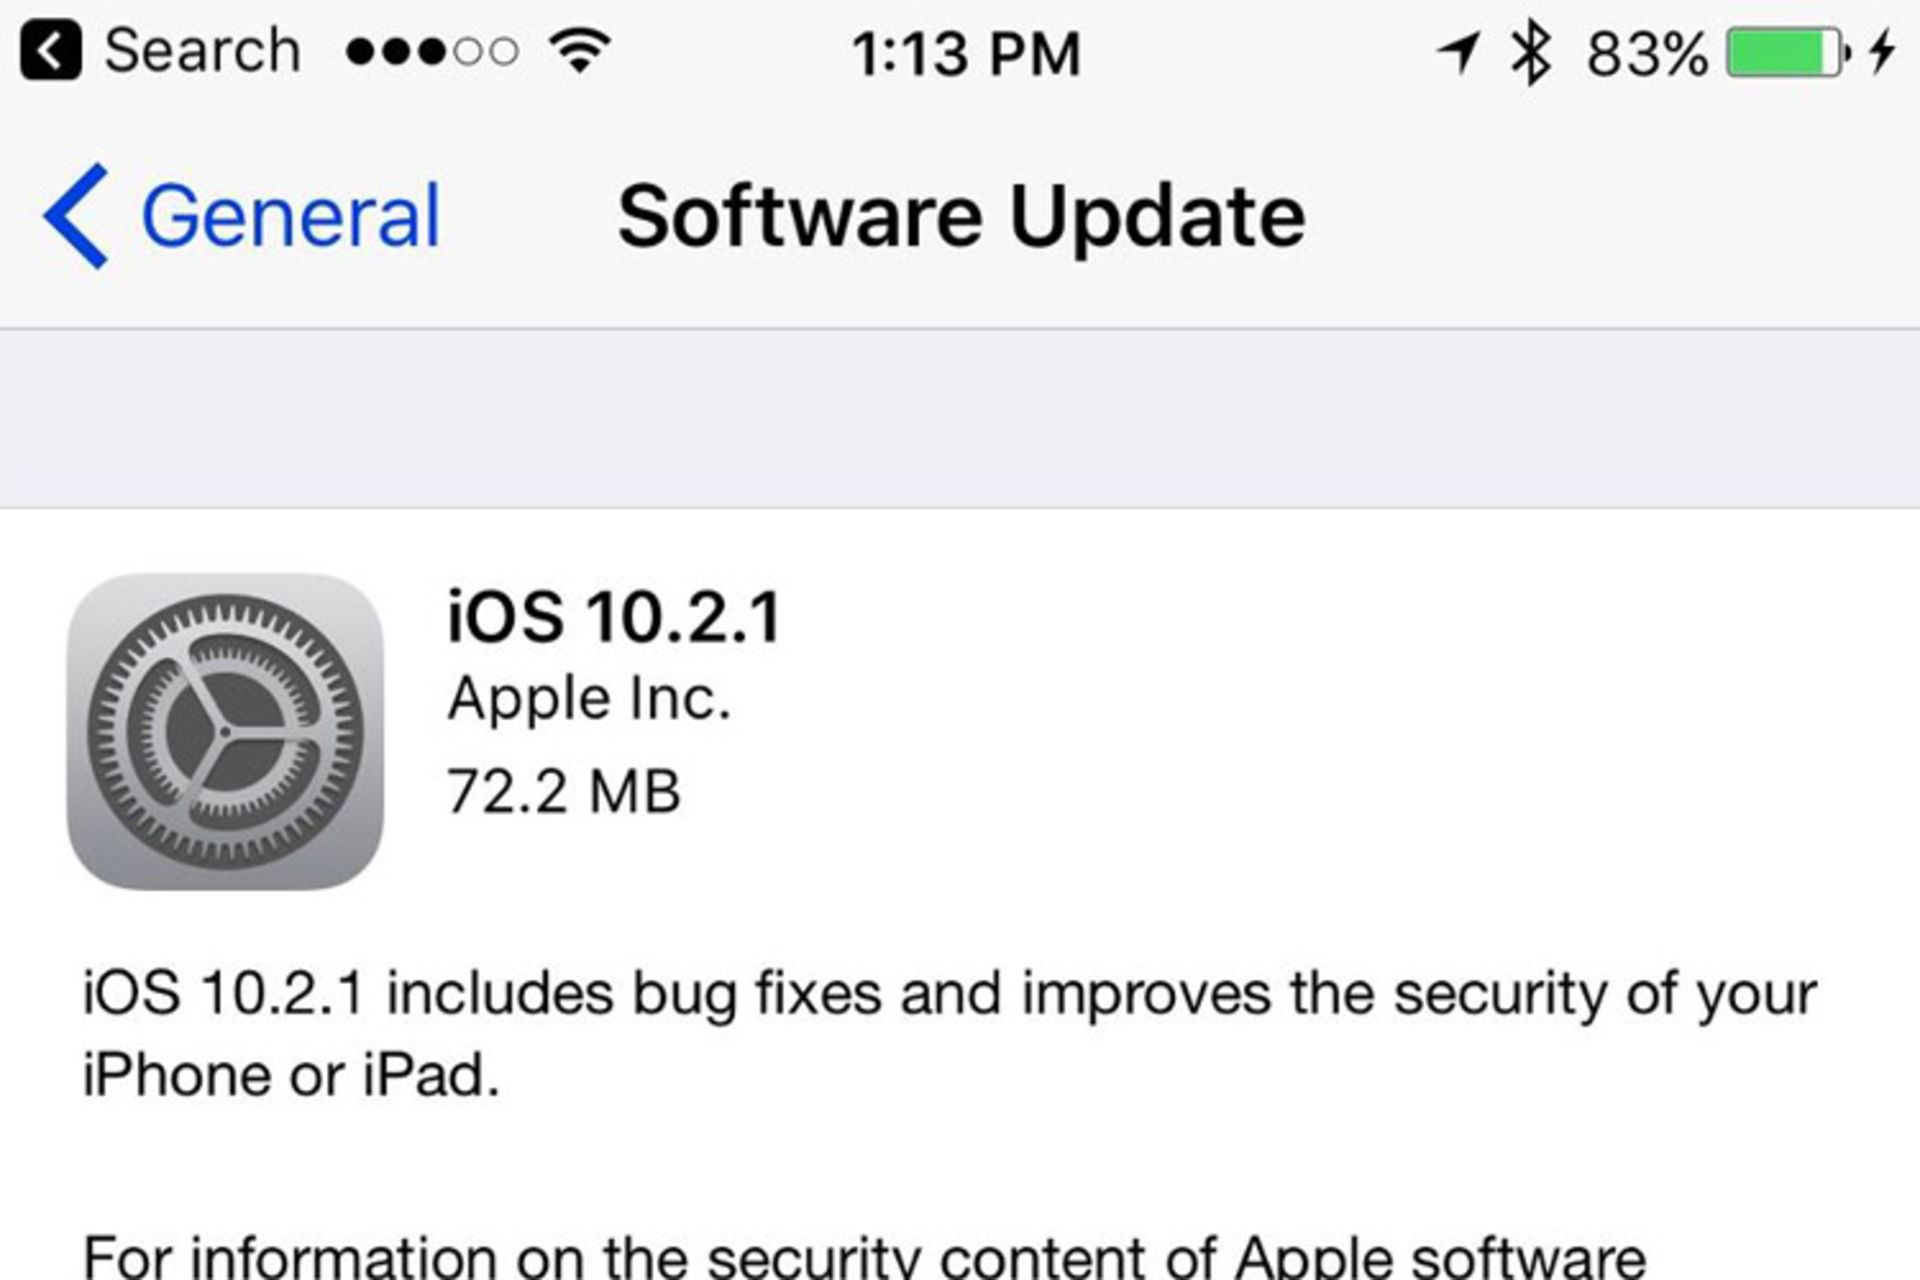This screenshot has width=1920, height=1280.
Task: Tap the 1:13 PM clock
Action: click(x=966, y=54)
